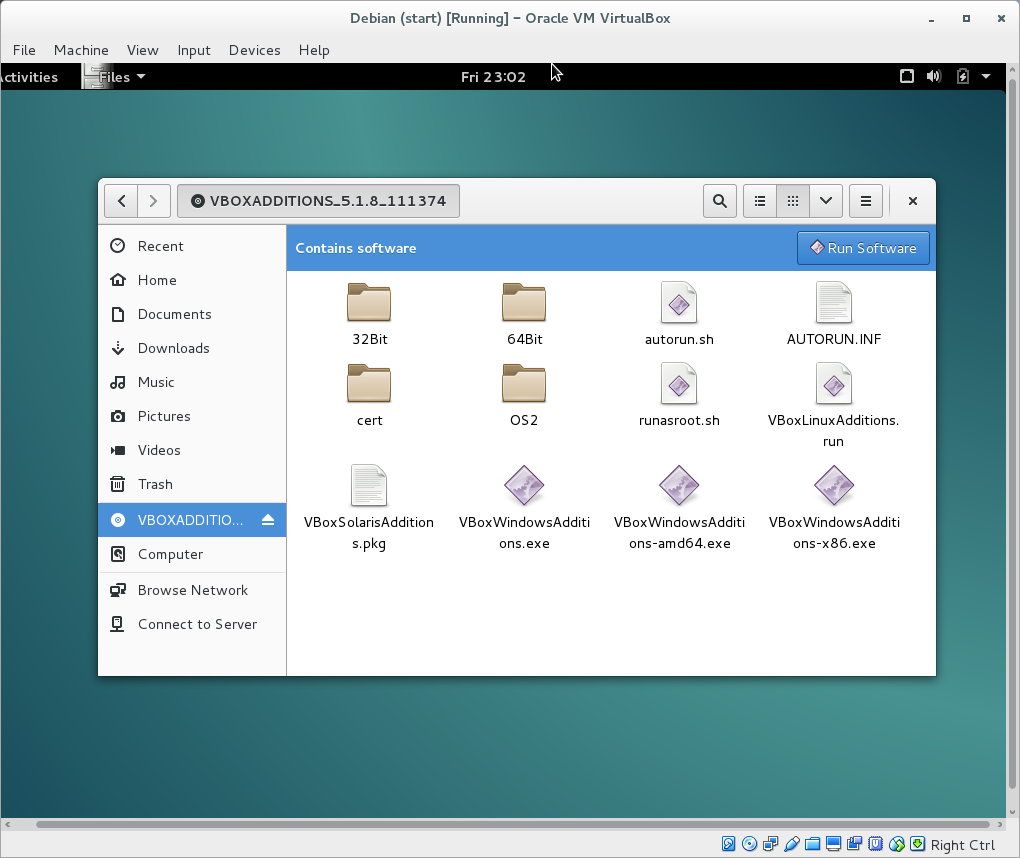Open the VirtualBox File menu
Viewport: 1020px width, 858px height.
(x=24, y=50)
